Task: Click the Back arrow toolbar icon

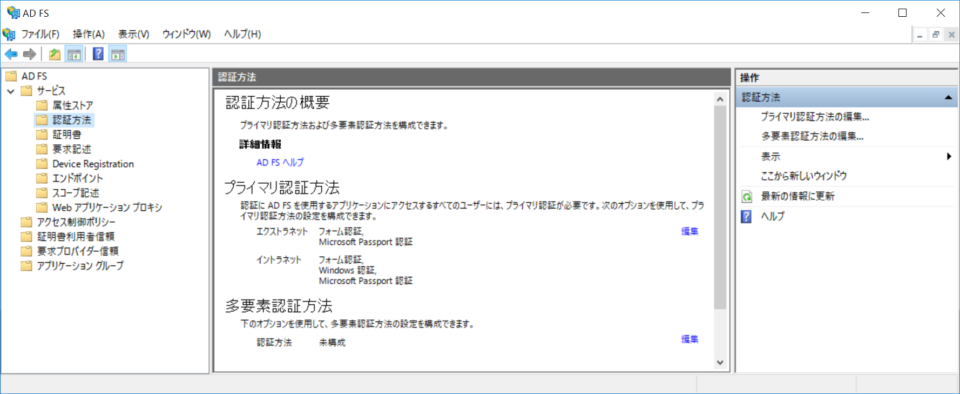Action: click(x=10, y=54)
